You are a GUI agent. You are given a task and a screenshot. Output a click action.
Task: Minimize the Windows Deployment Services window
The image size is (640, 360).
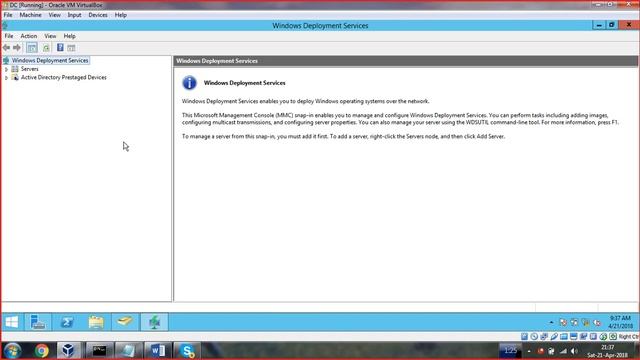599,25
